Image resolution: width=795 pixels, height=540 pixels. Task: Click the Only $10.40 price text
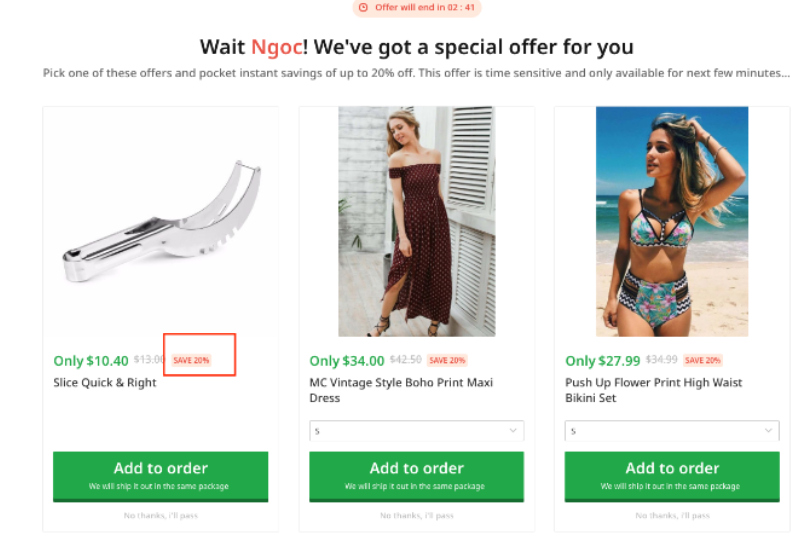[91, 361]
